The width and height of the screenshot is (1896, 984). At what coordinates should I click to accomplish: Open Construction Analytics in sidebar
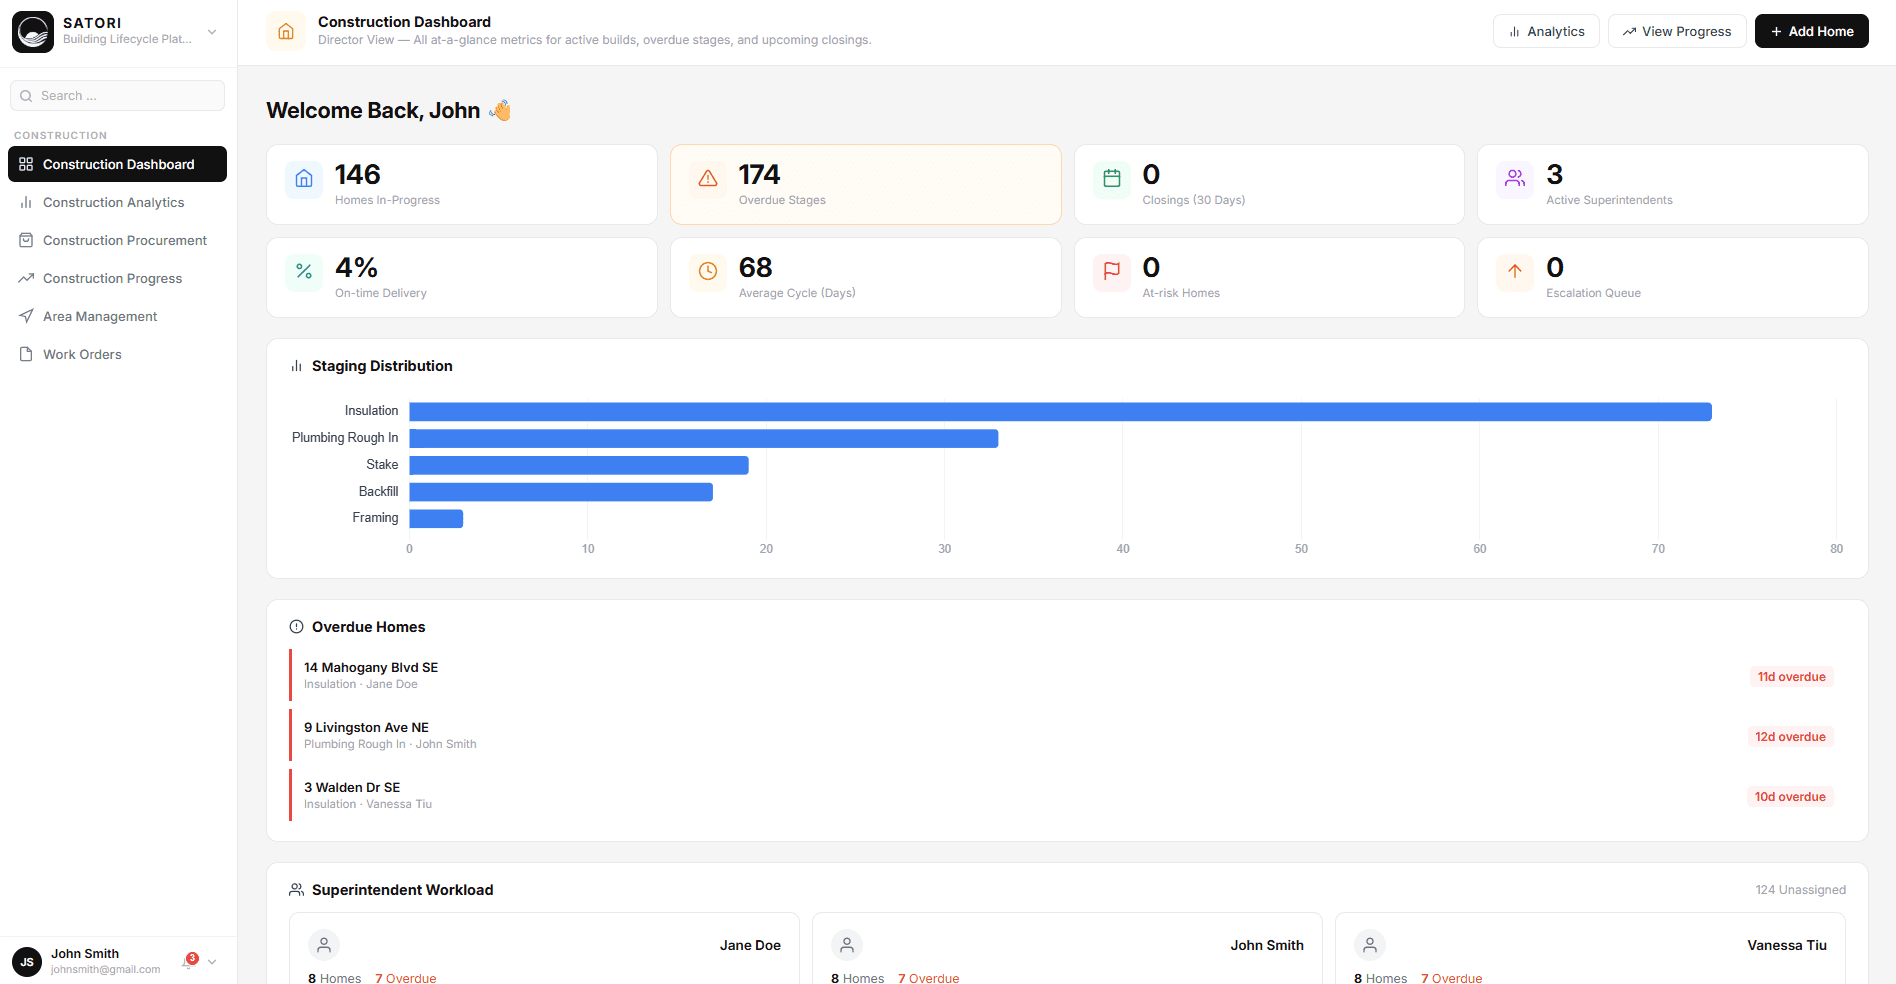pos(117,202)
